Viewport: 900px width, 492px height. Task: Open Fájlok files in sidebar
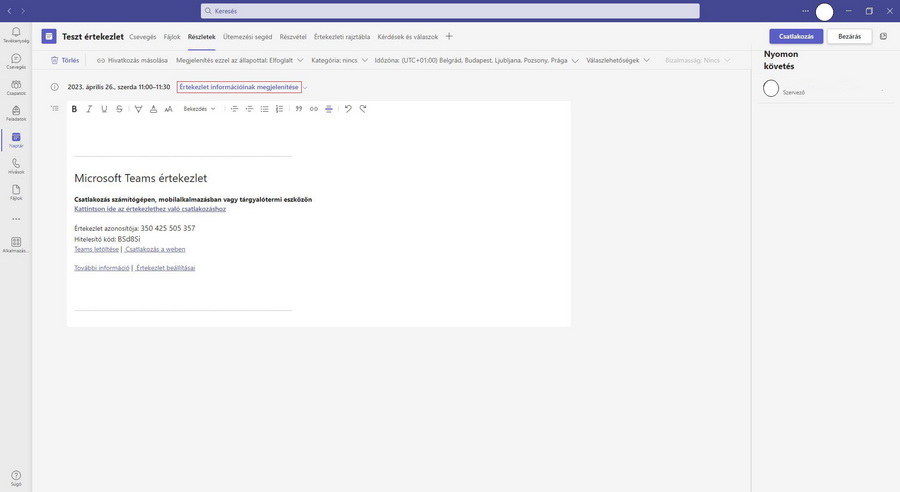point(16,192)
